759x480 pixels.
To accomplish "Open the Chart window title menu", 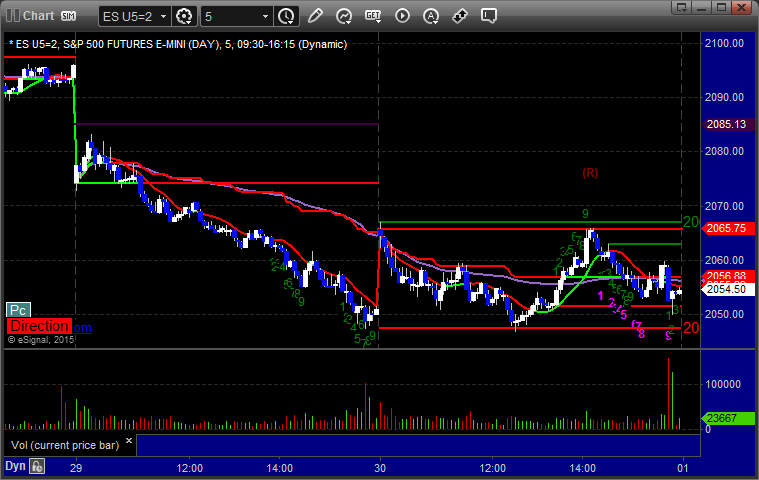I will coord(30,16).
